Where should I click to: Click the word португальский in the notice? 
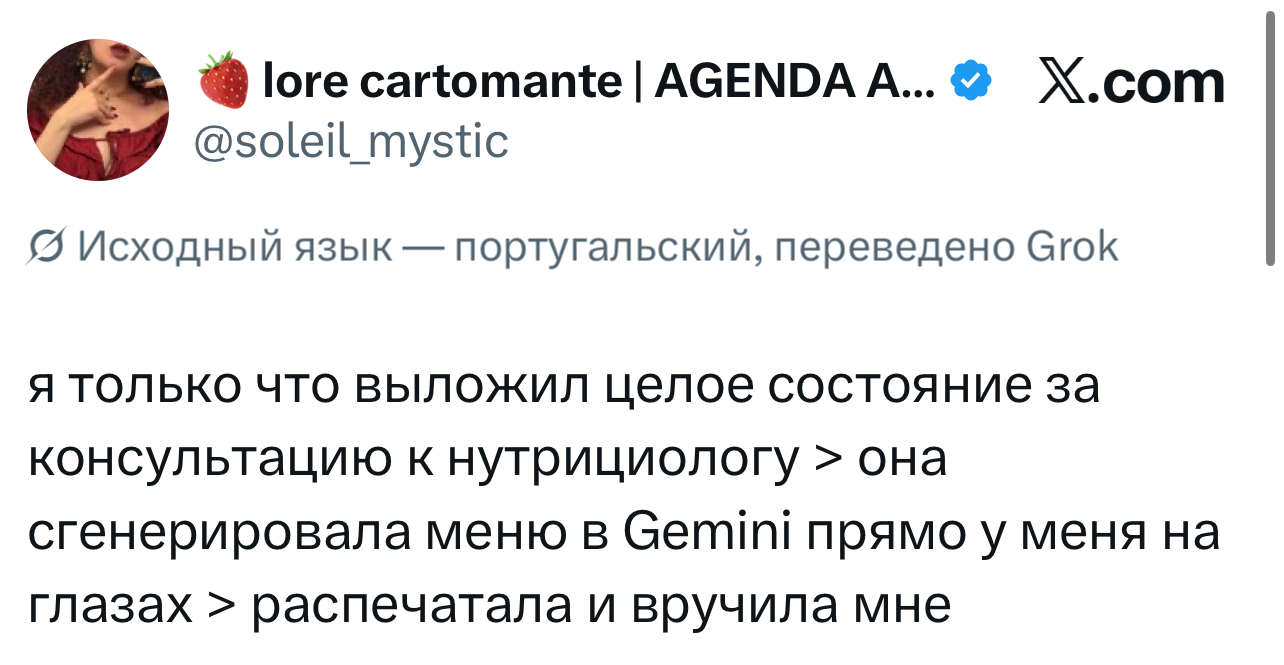pos(609,247)
